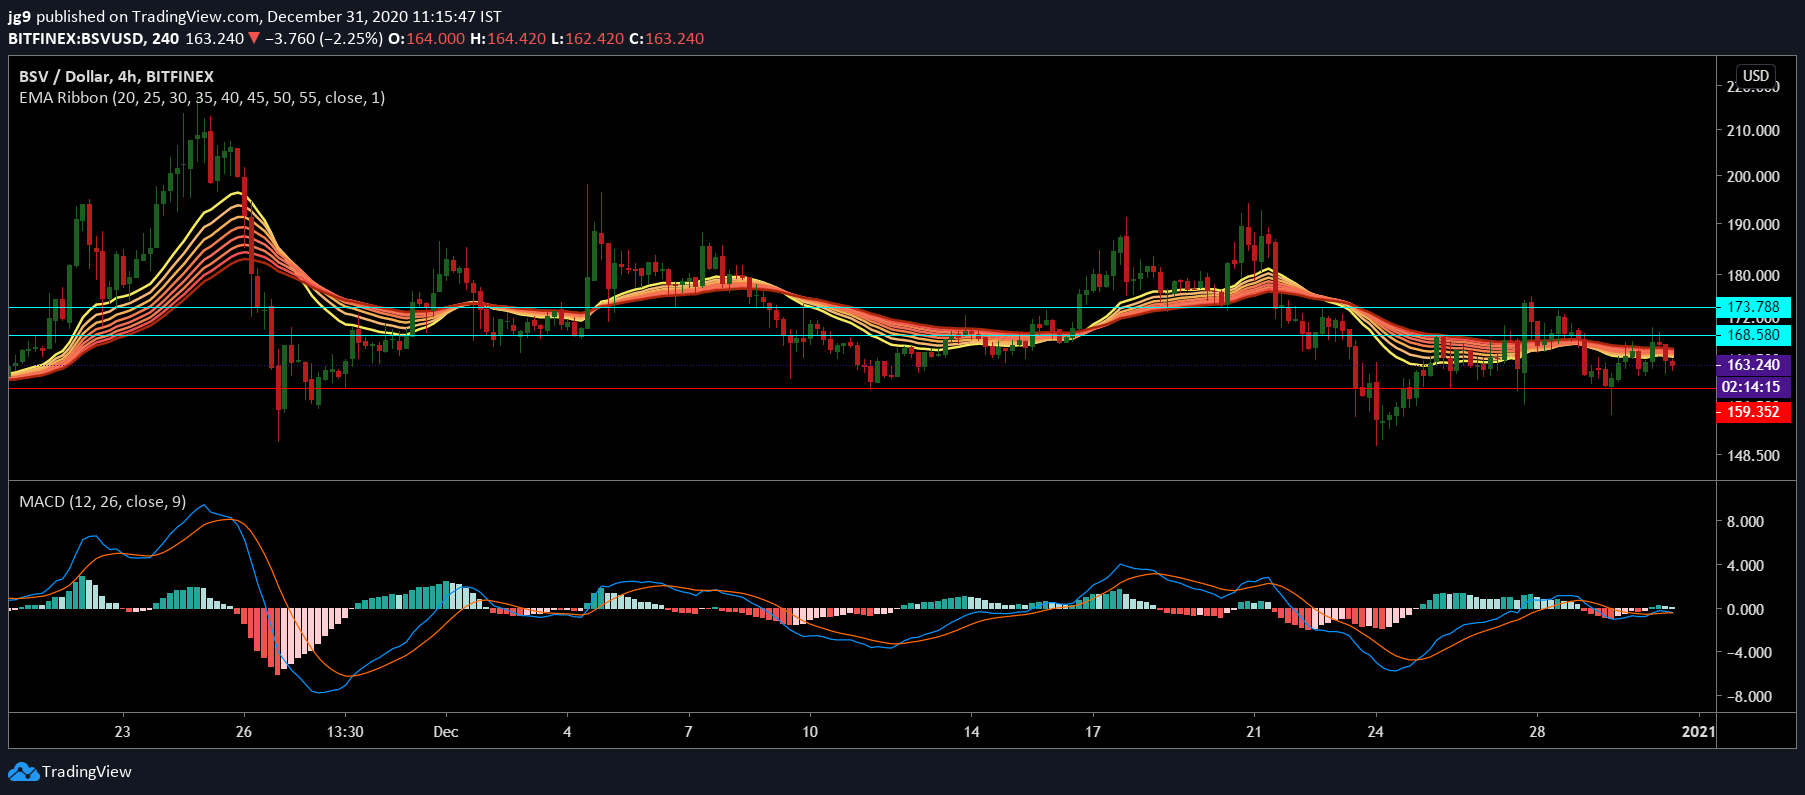Click the '7' date axis label
This screenshot has height=795, width=1805.
[688, 732]
